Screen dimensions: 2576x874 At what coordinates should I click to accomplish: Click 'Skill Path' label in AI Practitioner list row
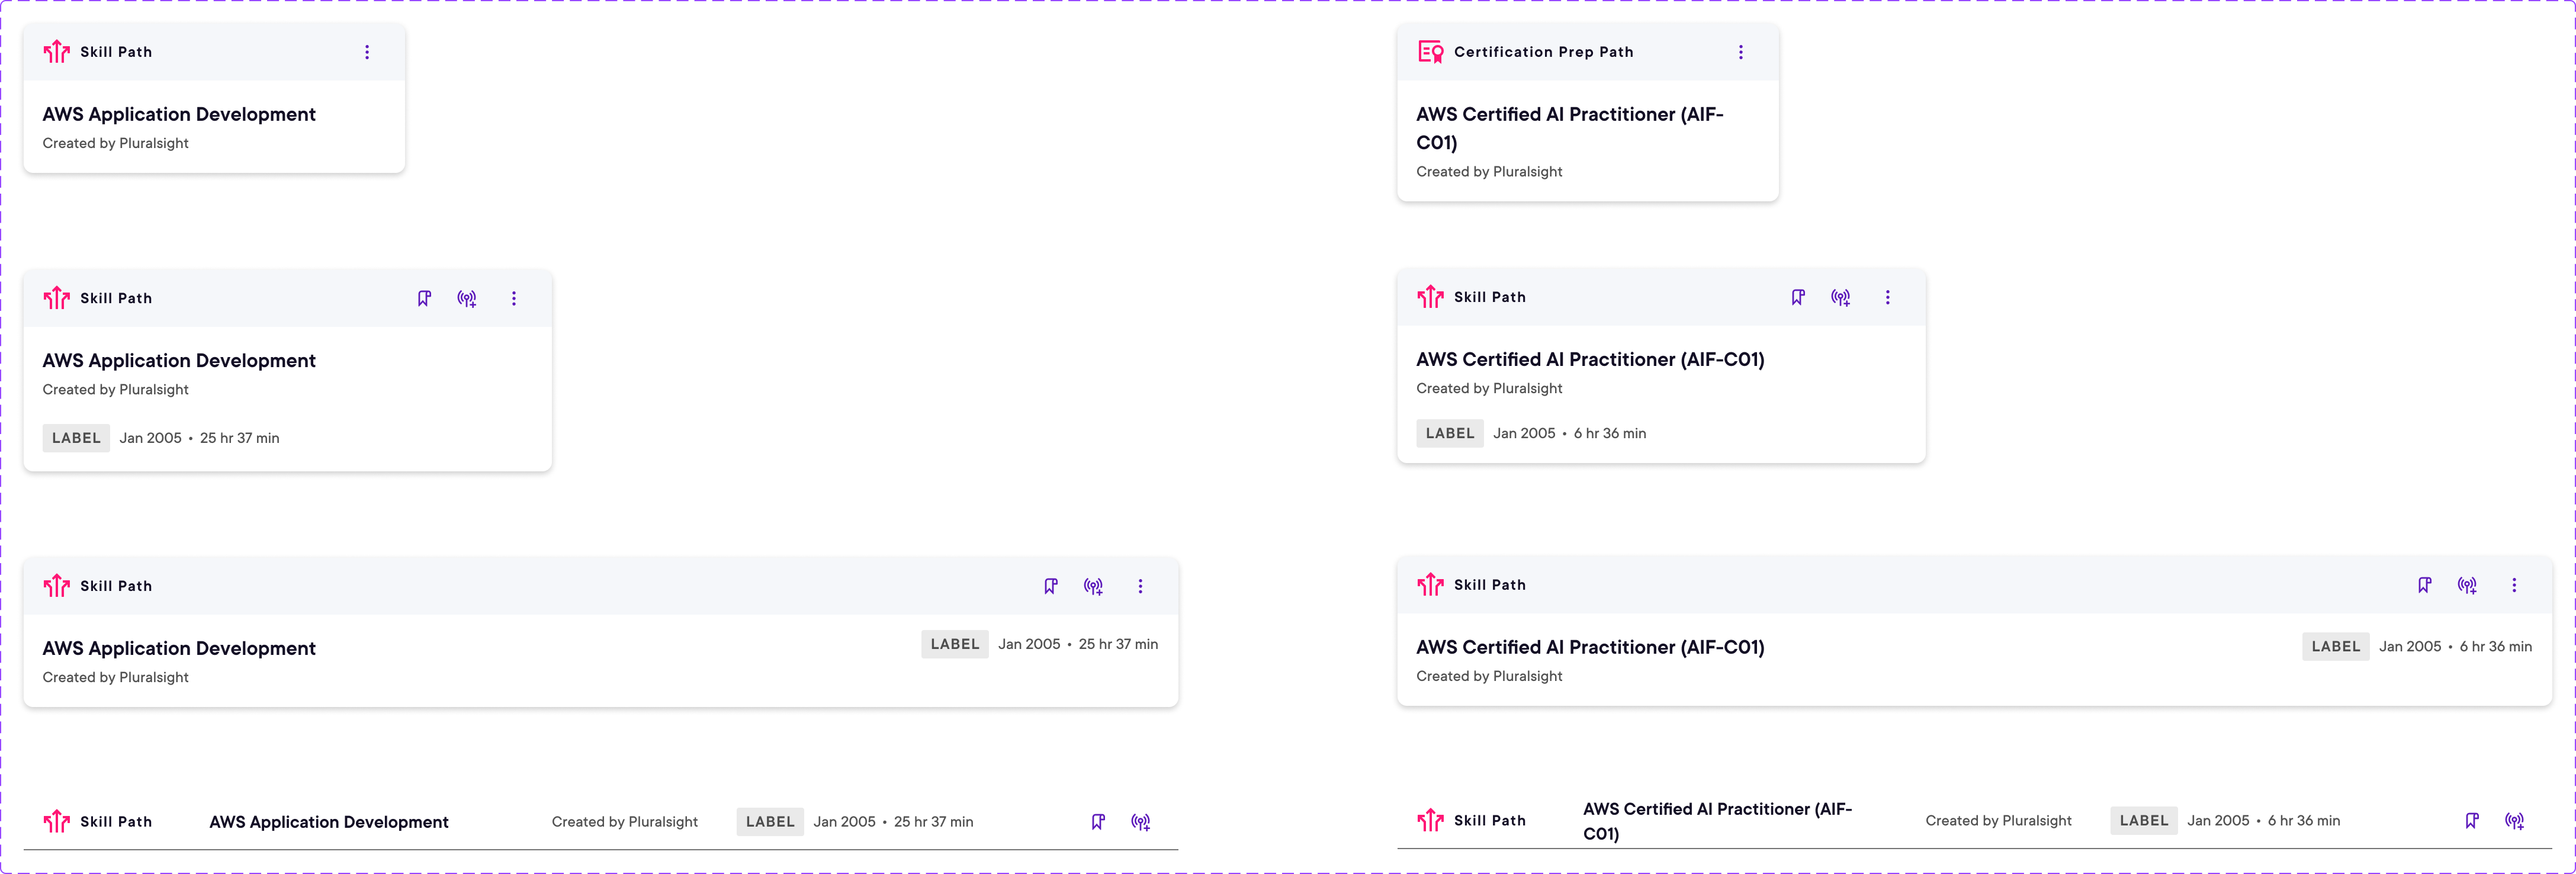click(1490, 821)
